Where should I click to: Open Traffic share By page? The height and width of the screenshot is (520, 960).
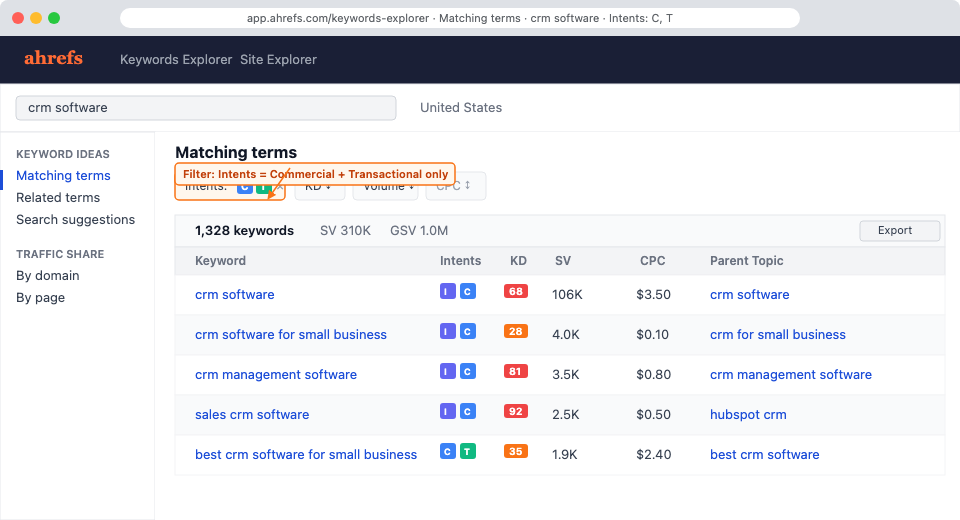40,298
